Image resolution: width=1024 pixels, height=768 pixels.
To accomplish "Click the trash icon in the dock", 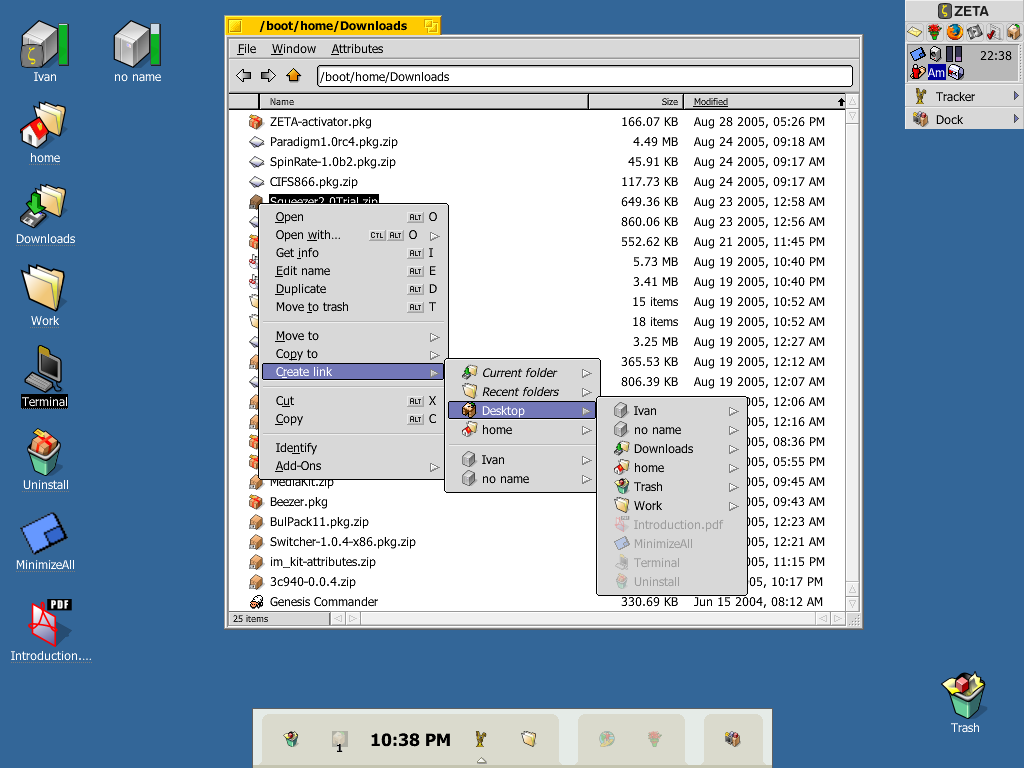I will 291,739.
